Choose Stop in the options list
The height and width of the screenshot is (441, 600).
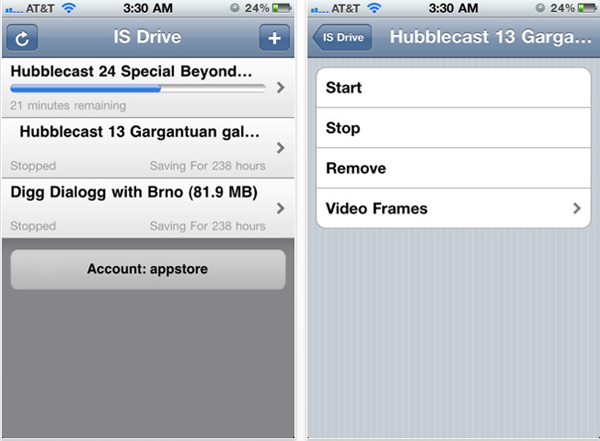click(453, 128)
